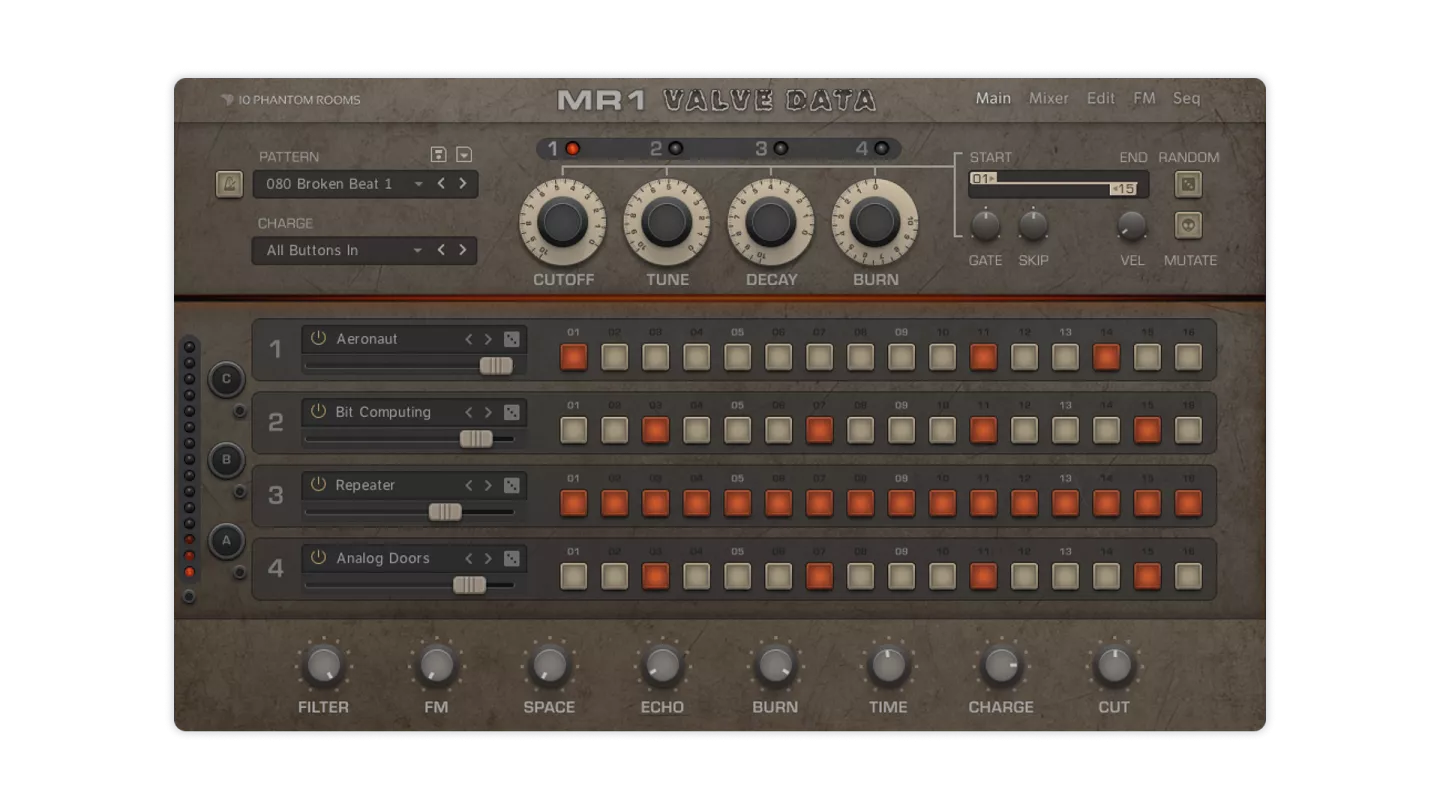
Task: Click the save pattern disk icon
Action: pyautogui.click(x=438, y=154)
